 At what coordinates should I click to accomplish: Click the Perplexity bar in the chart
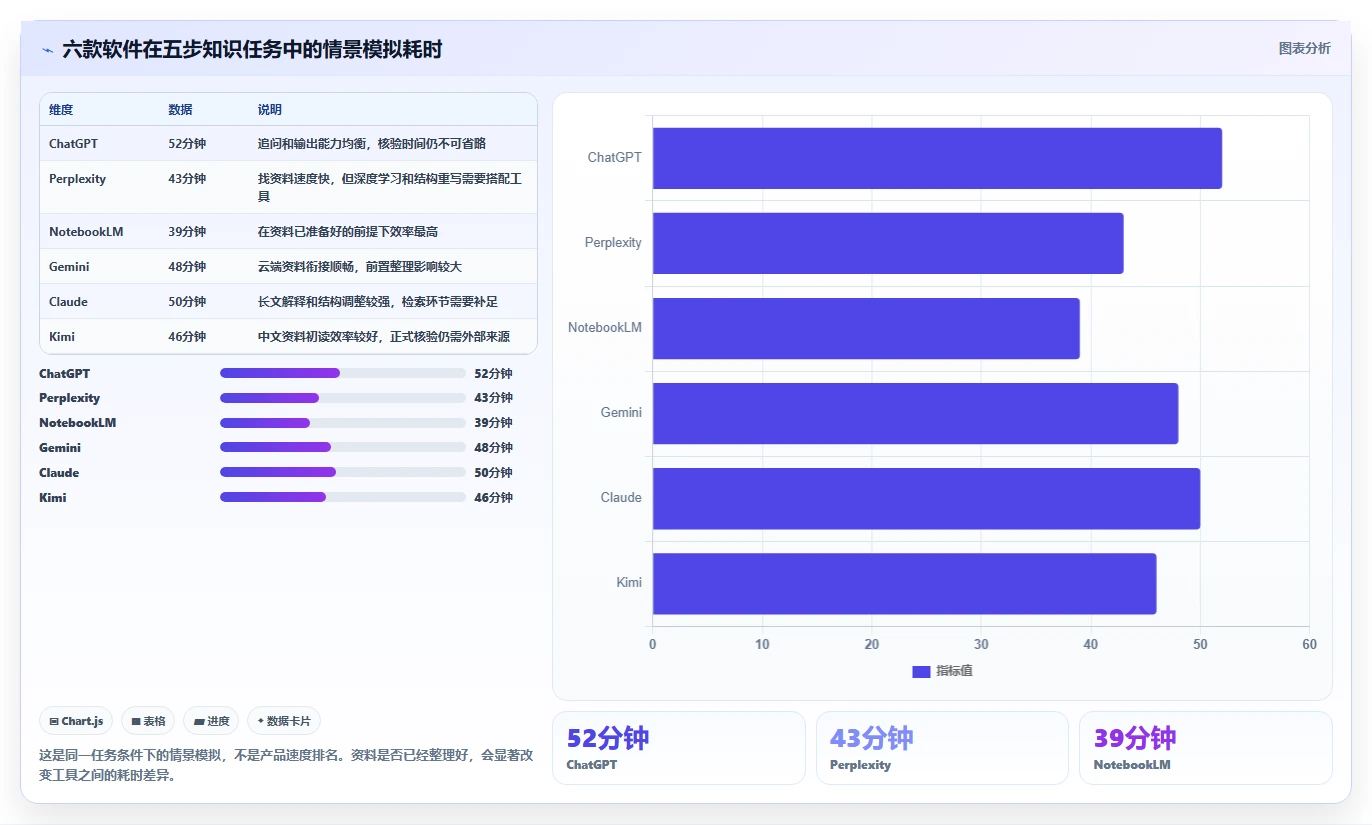888,243
